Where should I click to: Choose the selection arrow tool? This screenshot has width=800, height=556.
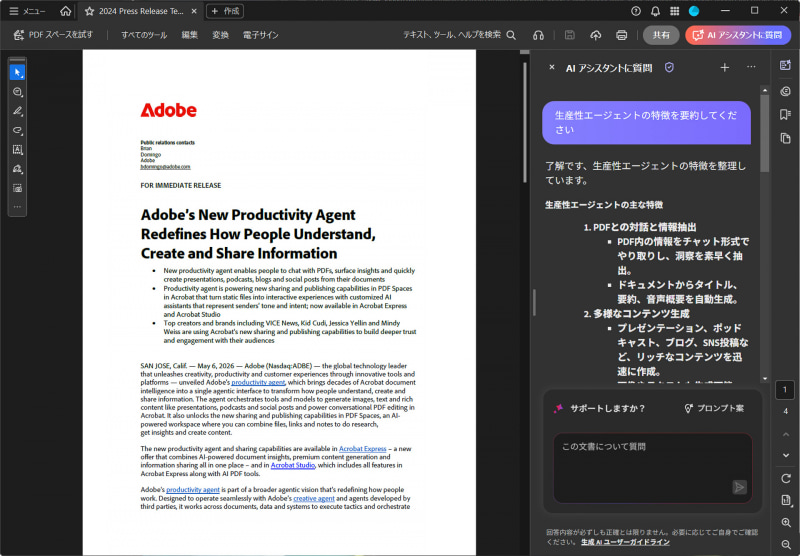click(17, 72)
